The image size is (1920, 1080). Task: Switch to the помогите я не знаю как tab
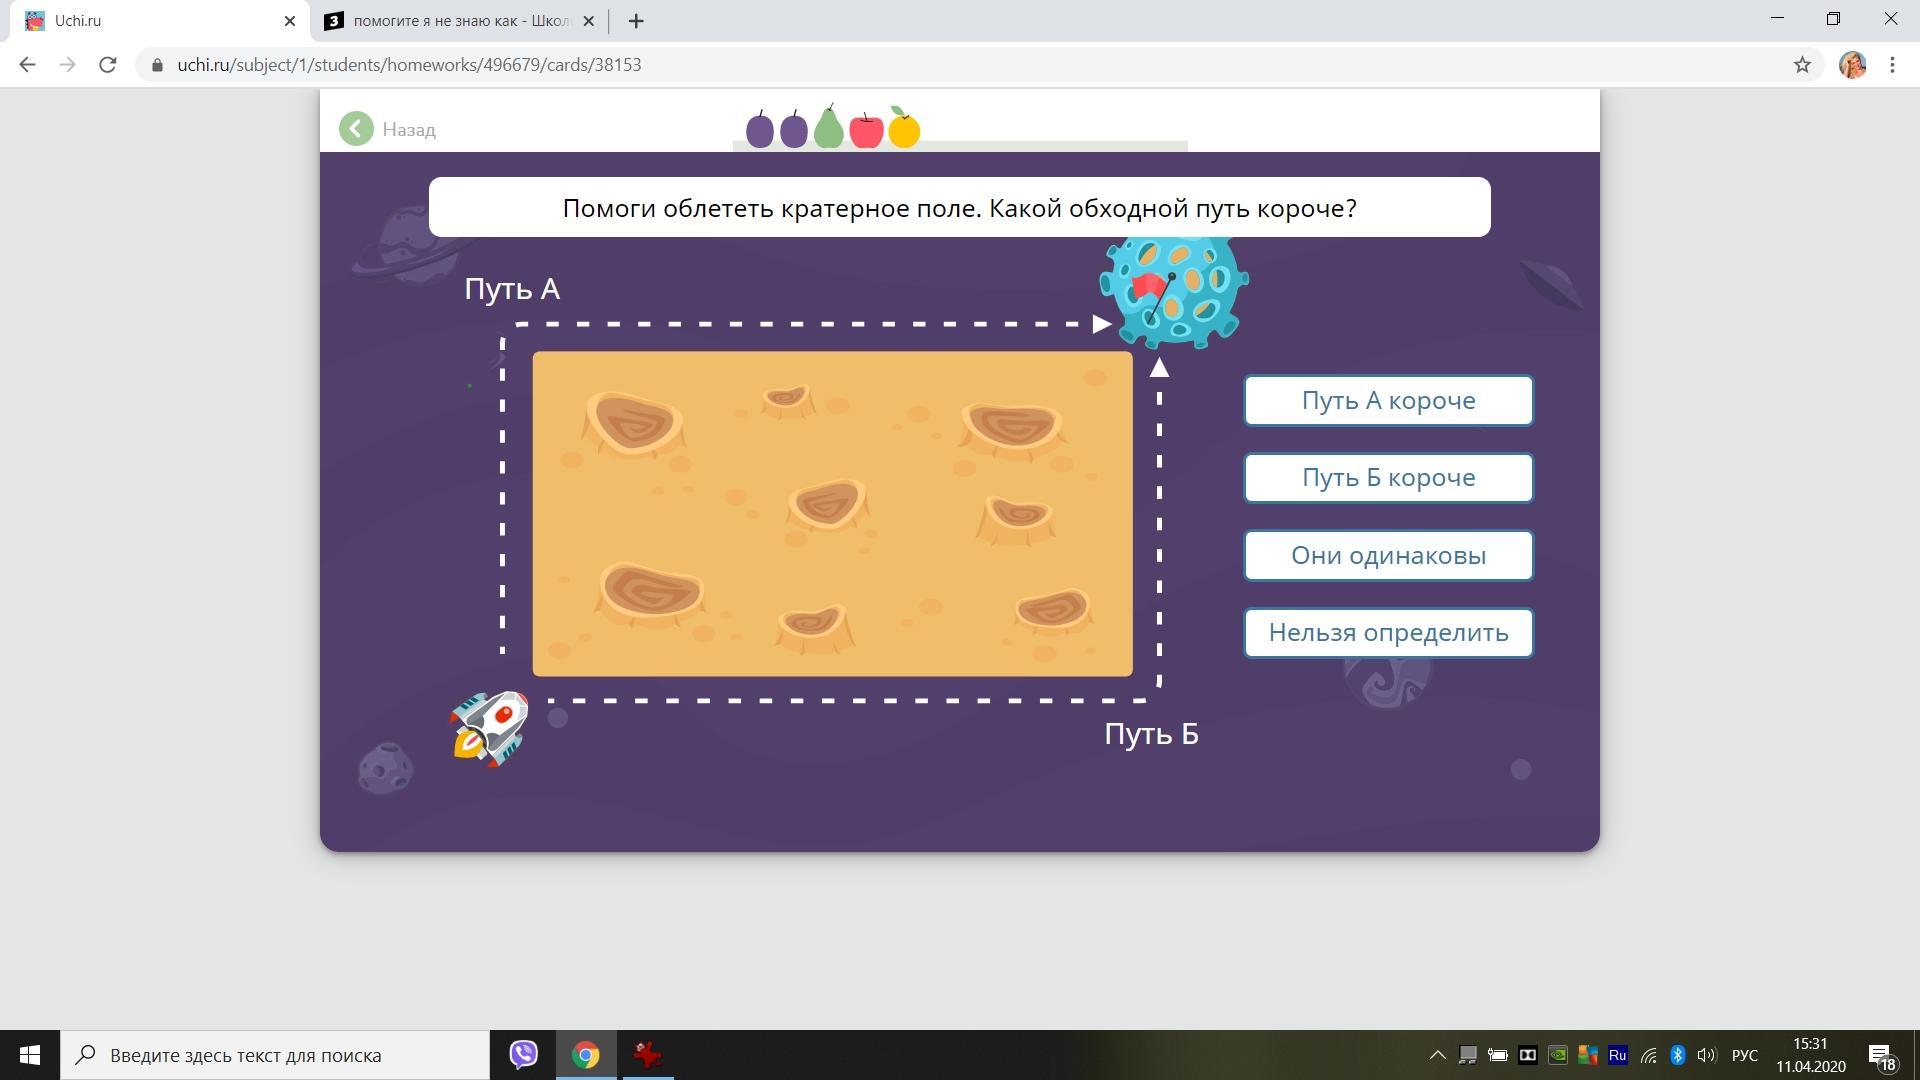tap(460, 21)
